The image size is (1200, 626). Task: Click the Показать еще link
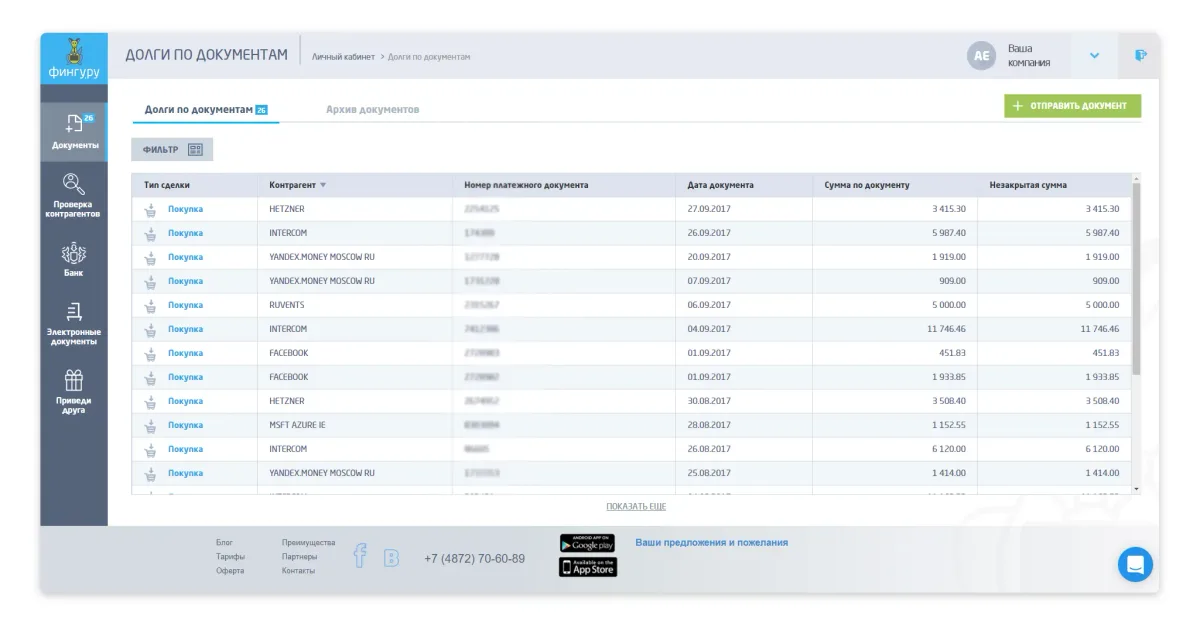pos(636,507)
